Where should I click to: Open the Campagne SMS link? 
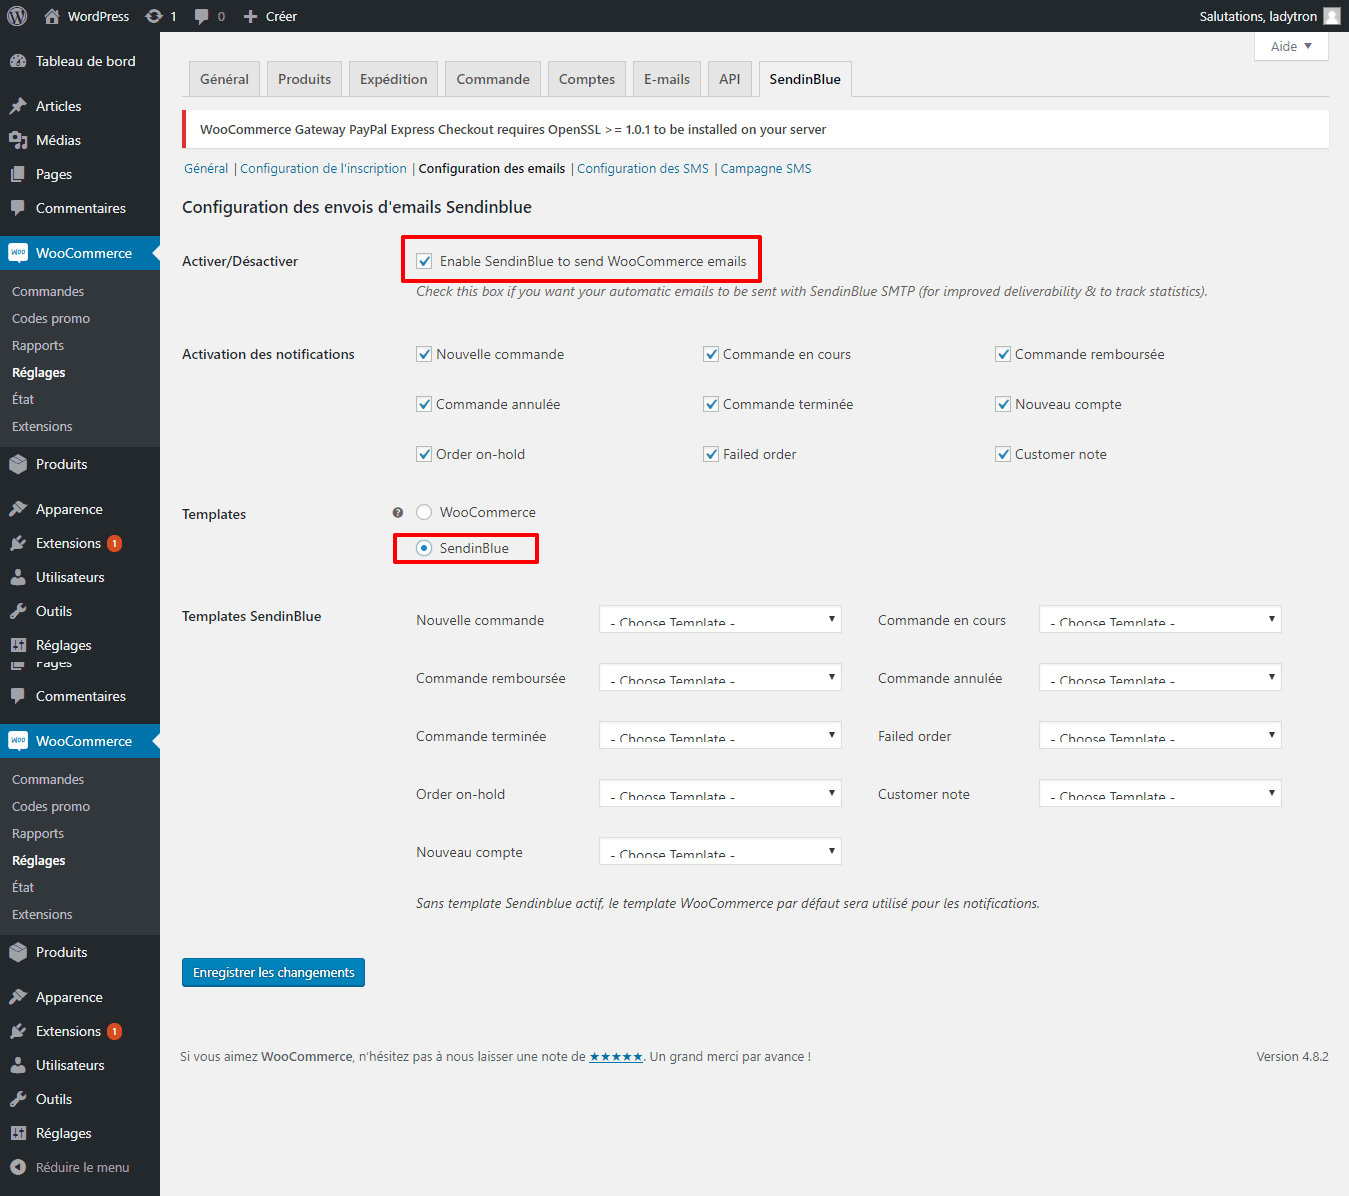click(x=766, y=168)
